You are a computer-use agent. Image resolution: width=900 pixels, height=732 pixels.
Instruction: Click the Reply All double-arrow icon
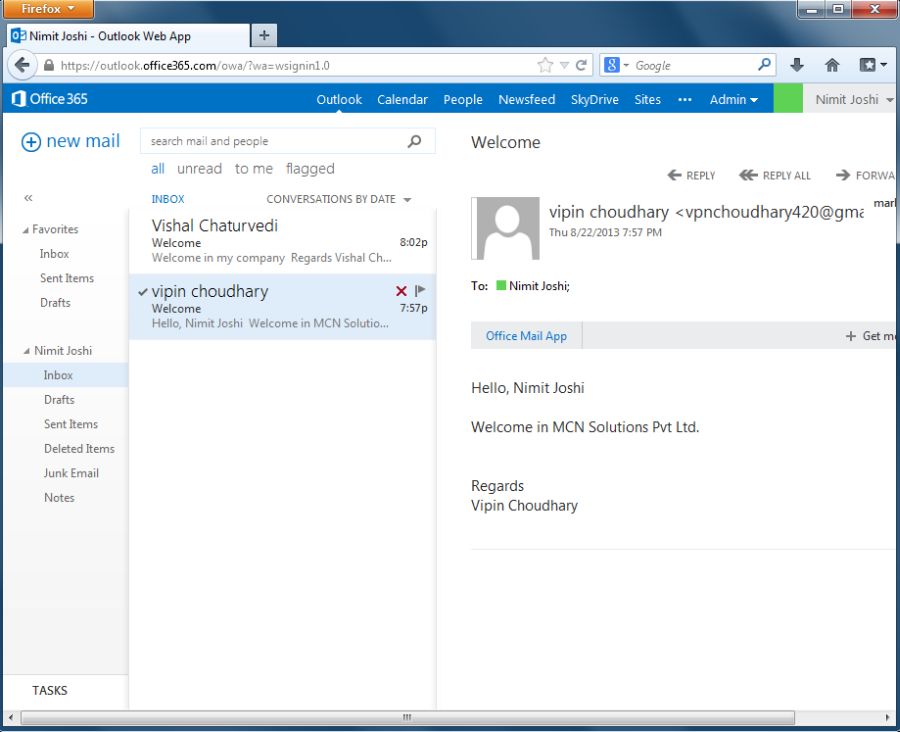point(748,175)
